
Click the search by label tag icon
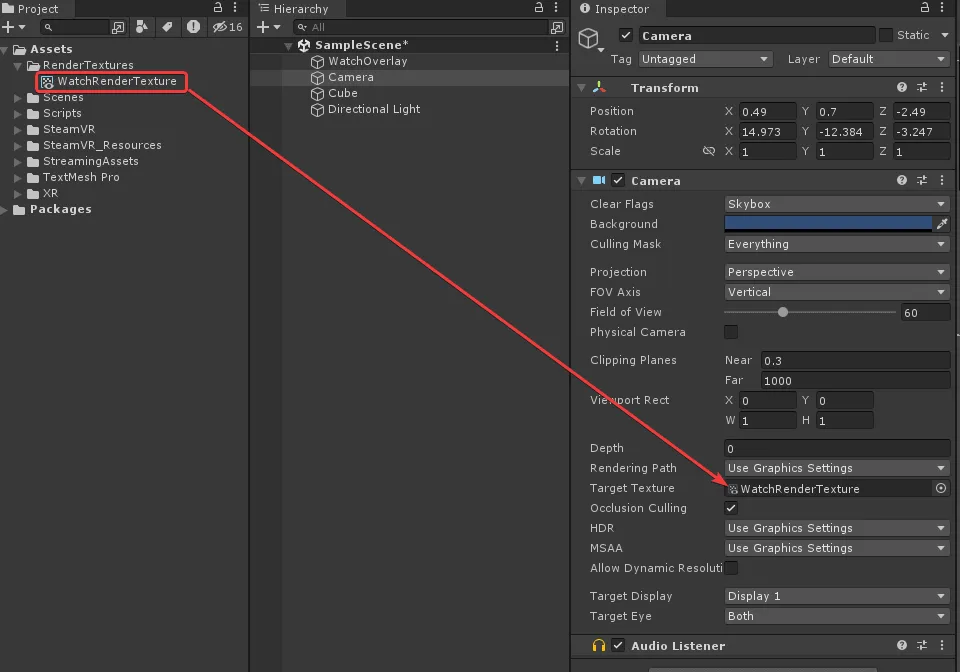tap(167, 27)
